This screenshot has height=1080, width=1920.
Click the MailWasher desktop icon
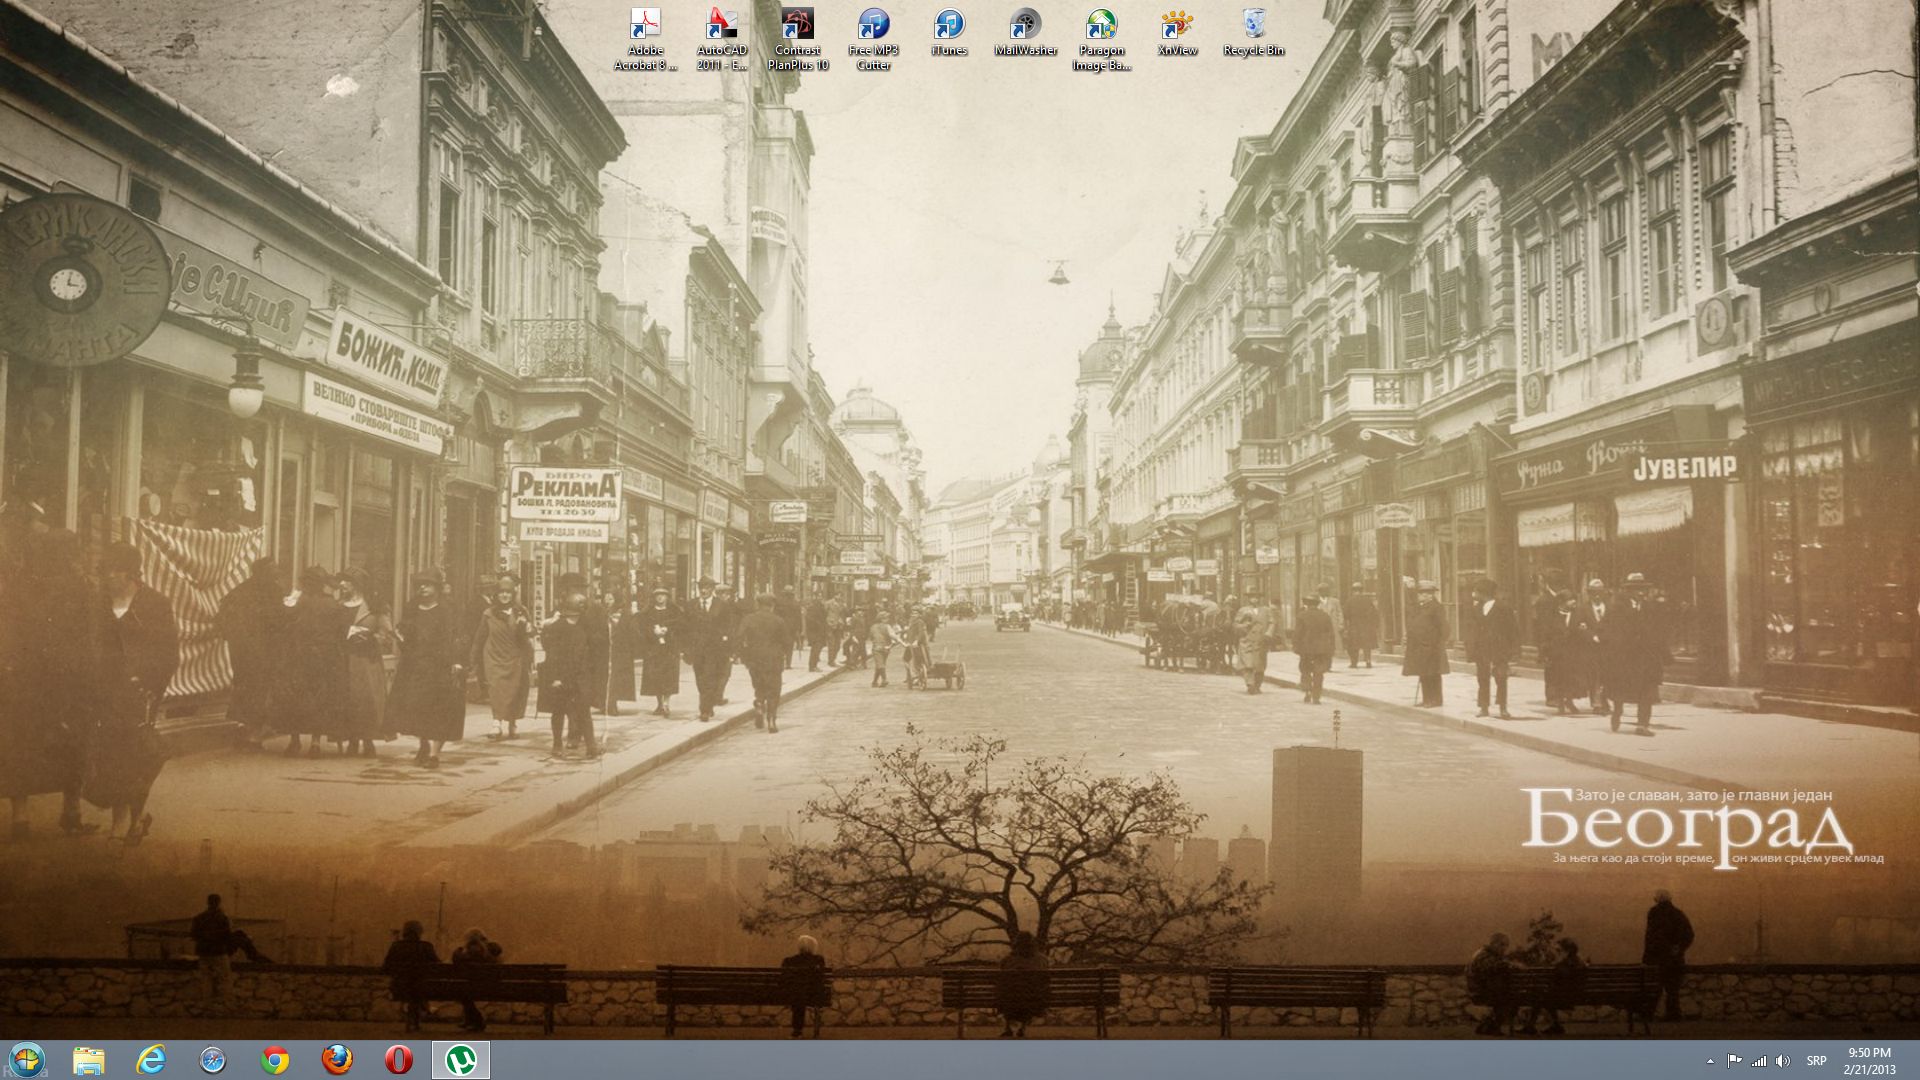click(1025, 26)
